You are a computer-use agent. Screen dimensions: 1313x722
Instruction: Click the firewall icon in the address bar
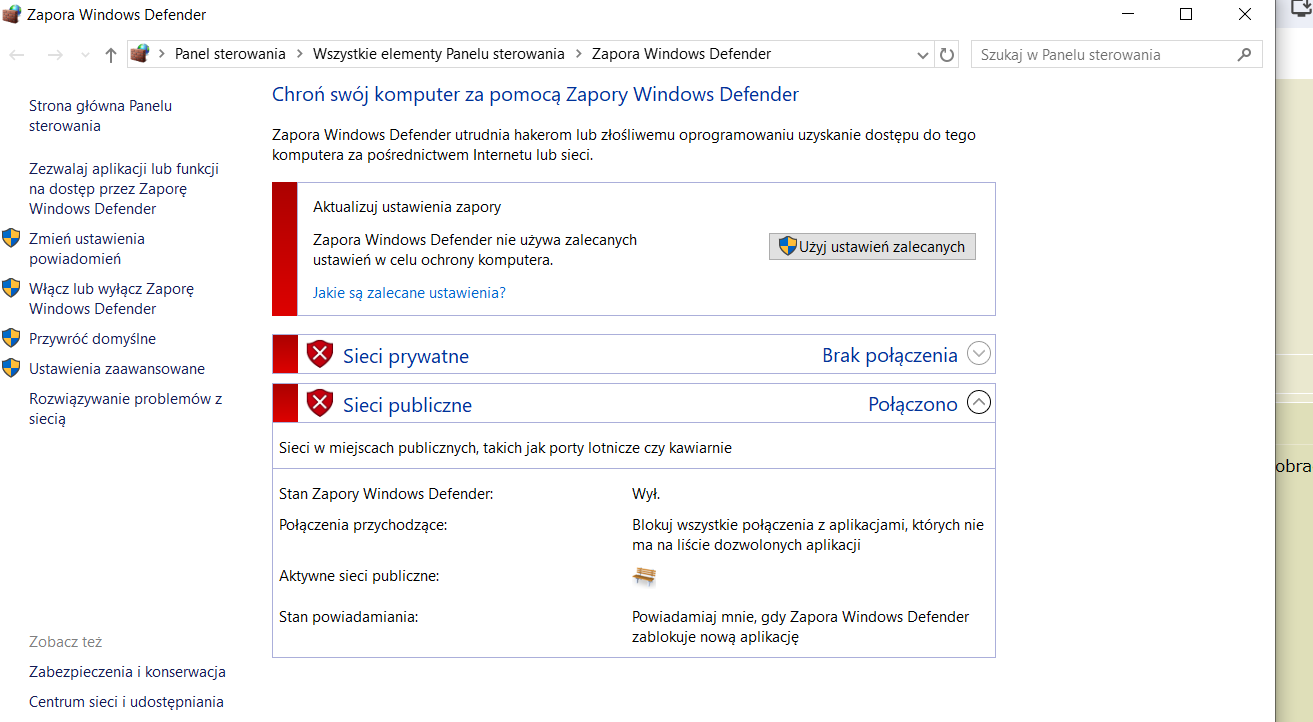coord(140,54)
